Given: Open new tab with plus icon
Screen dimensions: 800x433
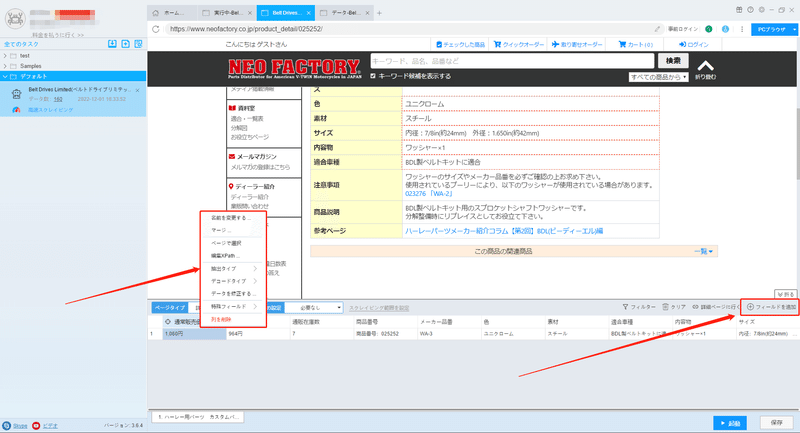Looking at the screenshot, I should coord(379,13).
